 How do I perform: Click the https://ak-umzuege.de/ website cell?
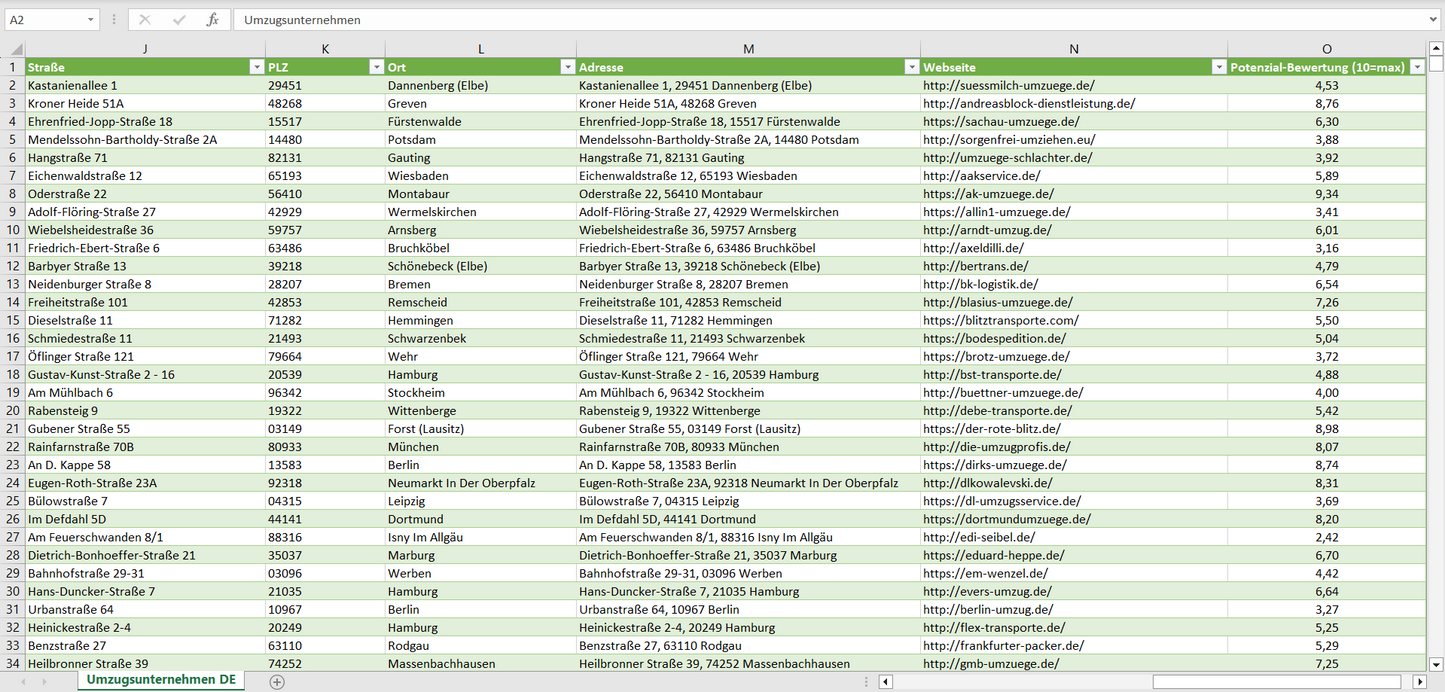(988, 194)
